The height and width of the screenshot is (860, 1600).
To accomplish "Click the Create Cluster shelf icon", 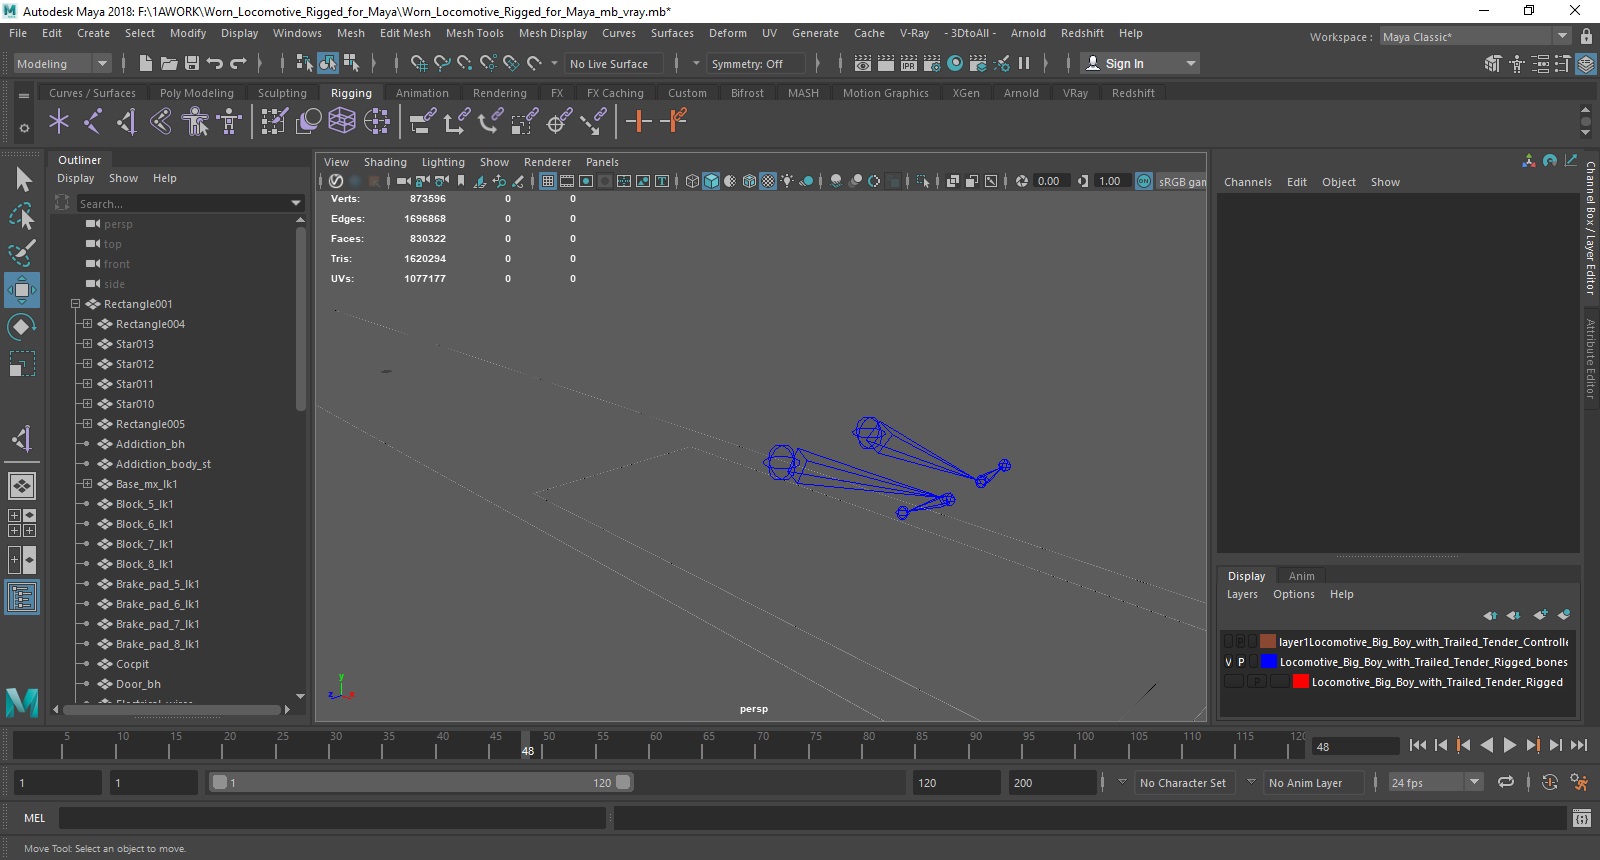I will click(377, 122).
